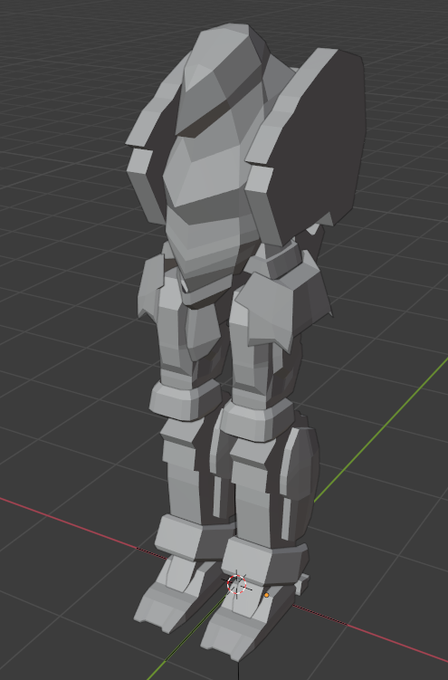Click the red-white 3D cursor circle
The width and height of the screenshot is (448, 680).
[x=237, y=584]
